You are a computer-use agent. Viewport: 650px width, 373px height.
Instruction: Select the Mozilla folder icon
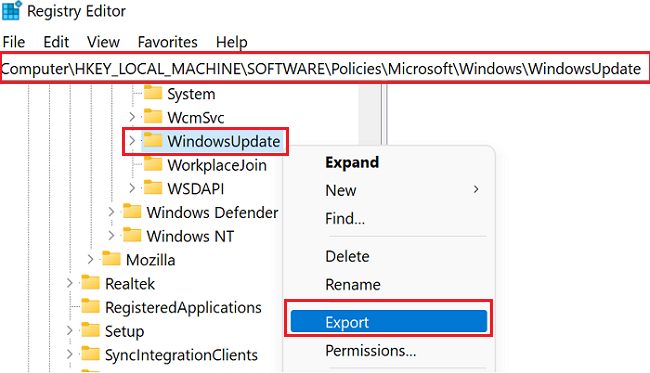[112, 259]
